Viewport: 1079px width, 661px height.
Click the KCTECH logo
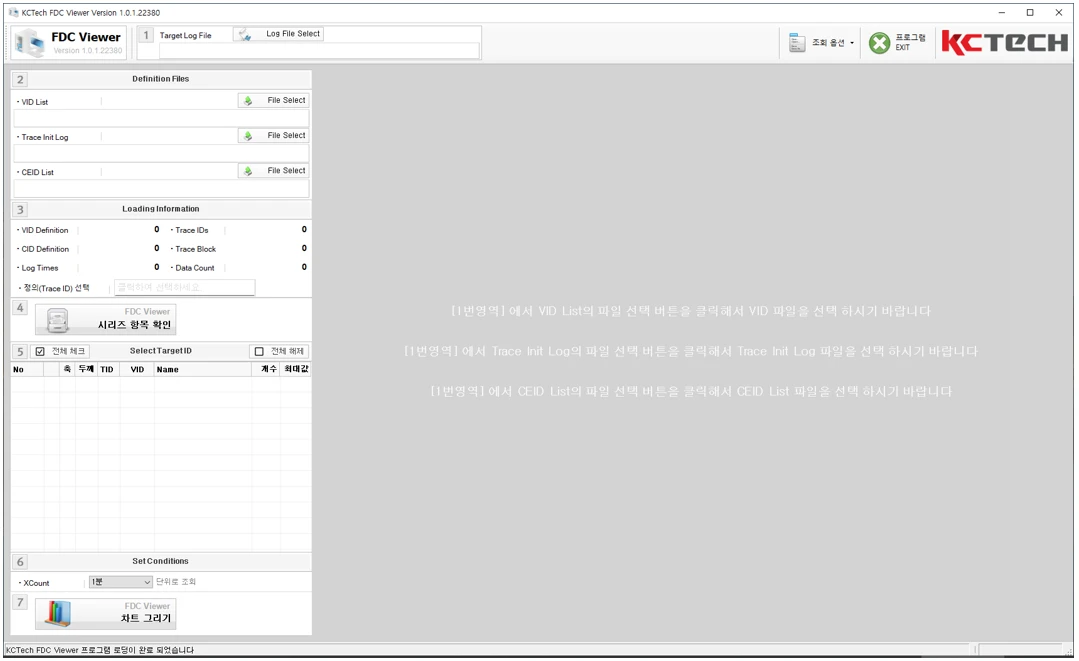tap(1005, 43)
